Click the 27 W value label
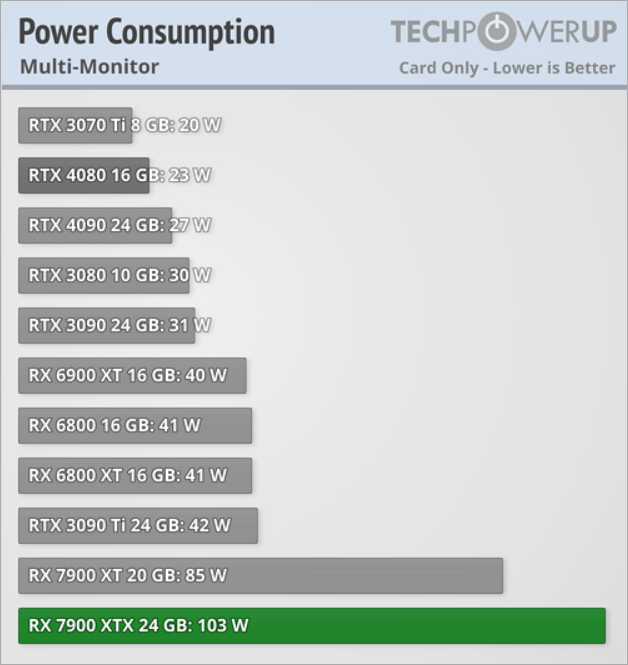628x665 pixels. coord(190,225)
